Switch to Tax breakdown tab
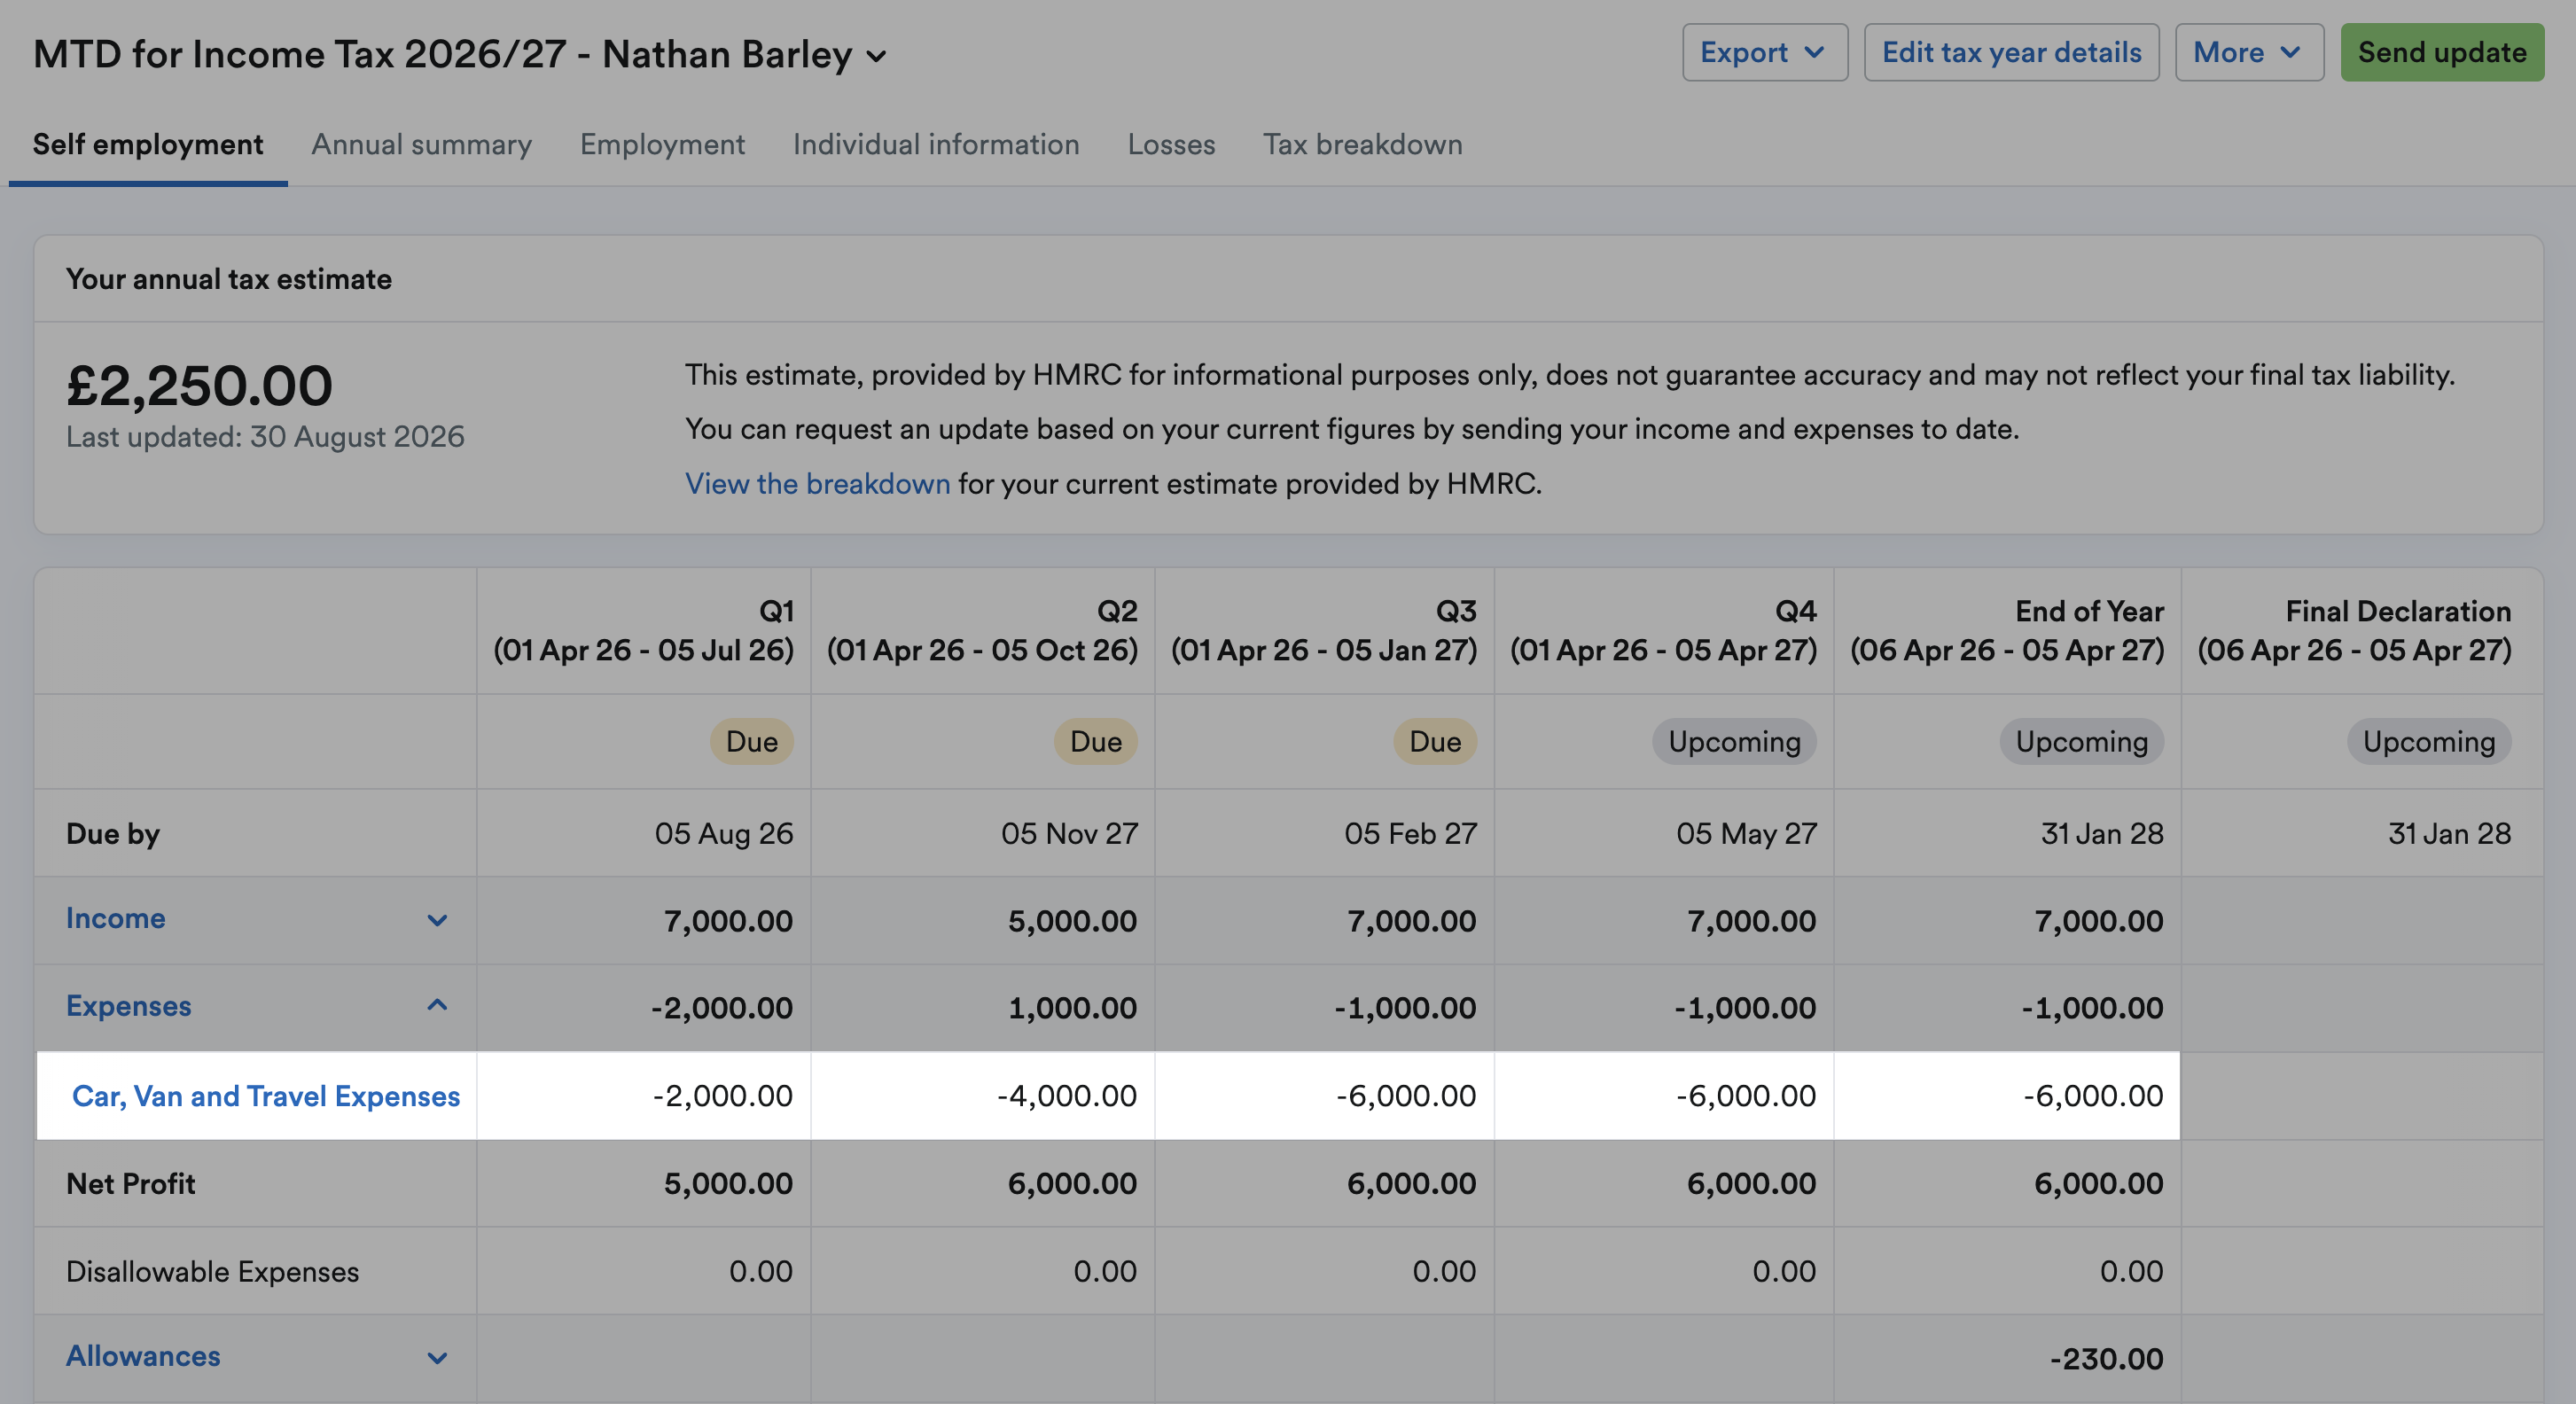This screenshot has width=2576, height=1404. pos(1362,145)
